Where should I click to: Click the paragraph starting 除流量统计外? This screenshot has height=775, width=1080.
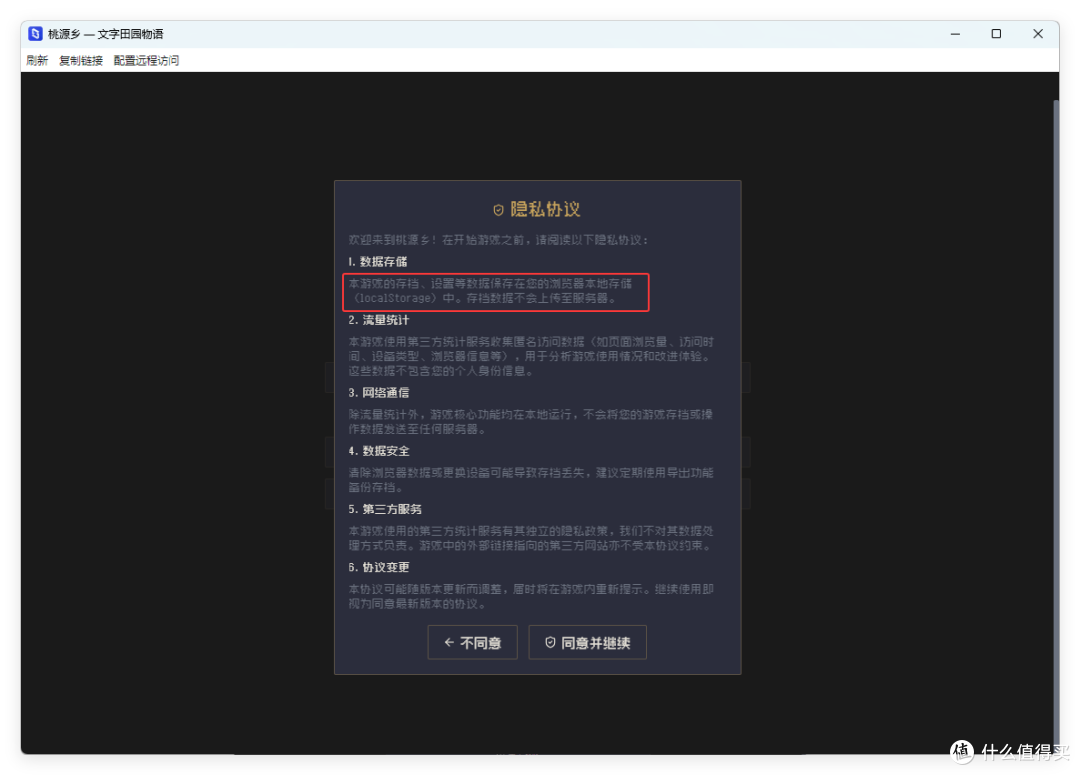(530, 422)
